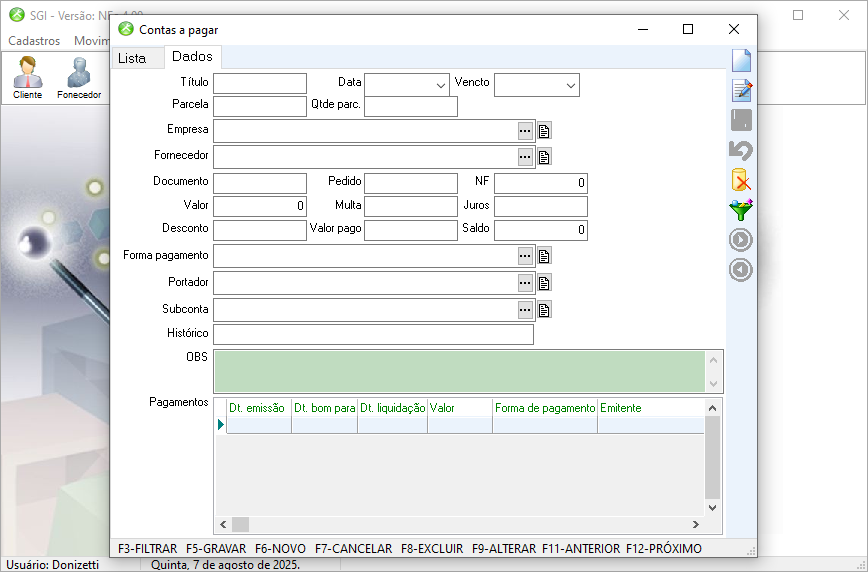Screen dimensions: 868x572
Task: Expand the Vencto date dropdown
Action: point(571,86)
